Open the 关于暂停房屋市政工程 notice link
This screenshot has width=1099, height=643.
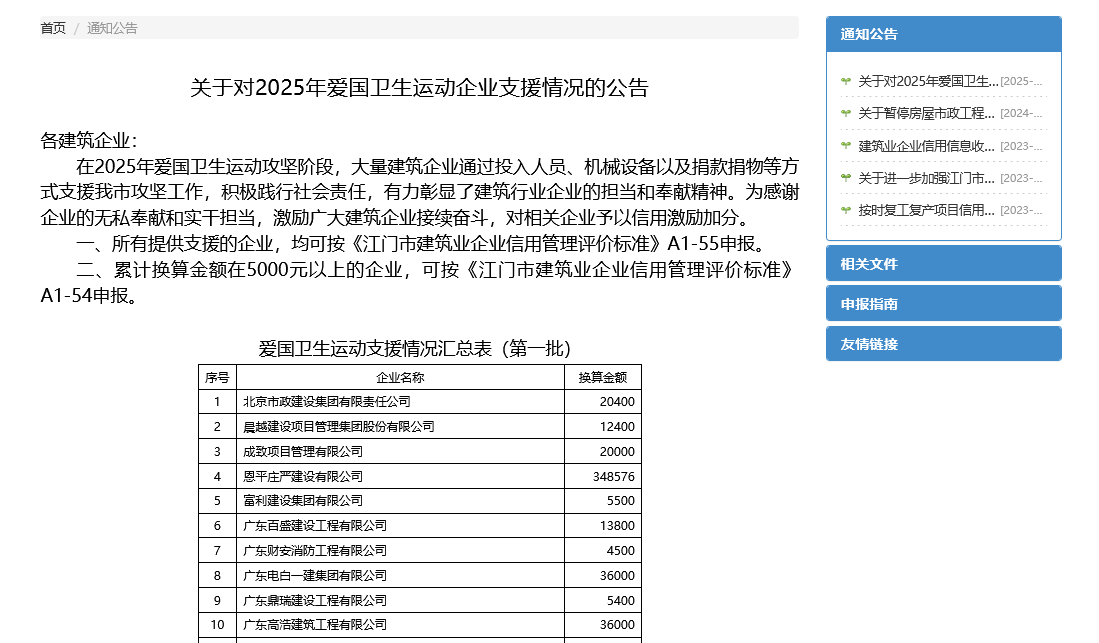[x=927, y=113]
